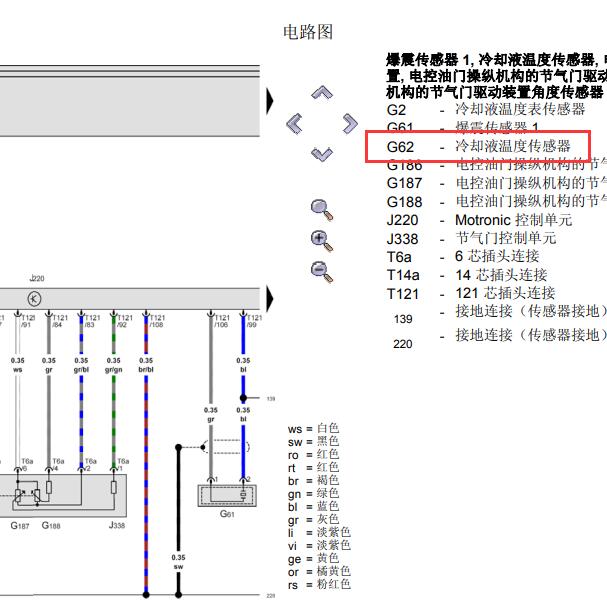Click the gn = 绿色 color code entry

[x=314, y=494]
